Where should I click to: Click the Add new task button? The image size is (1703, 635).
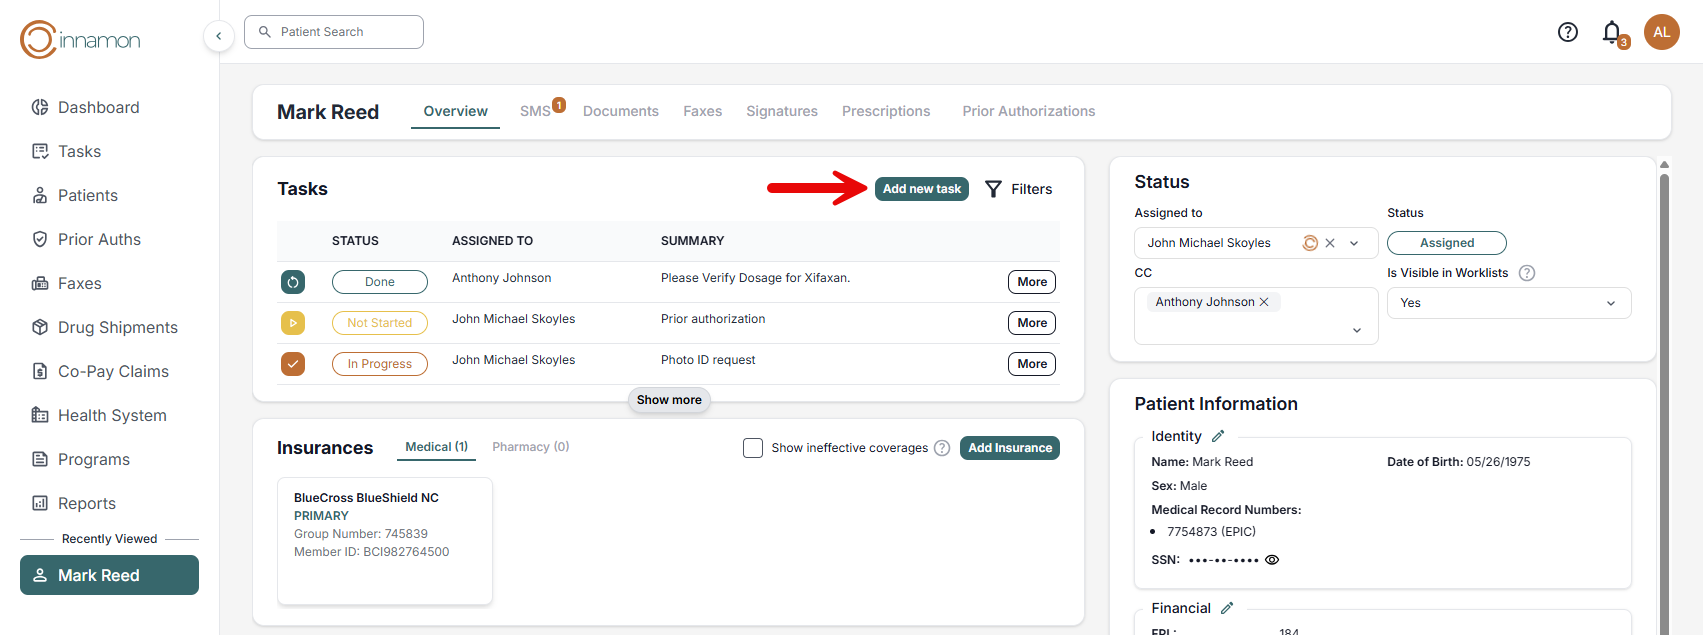pyautogui.click(x=921, y=189)
